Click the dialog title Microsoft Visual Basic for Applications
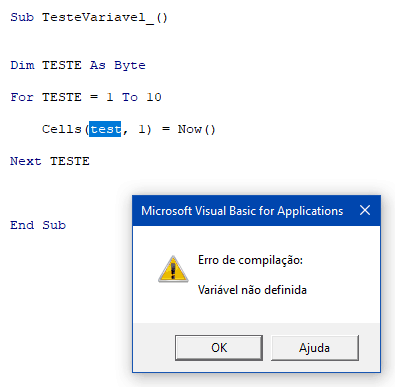This screenshot has height=387, width=395. coord(242,211)
